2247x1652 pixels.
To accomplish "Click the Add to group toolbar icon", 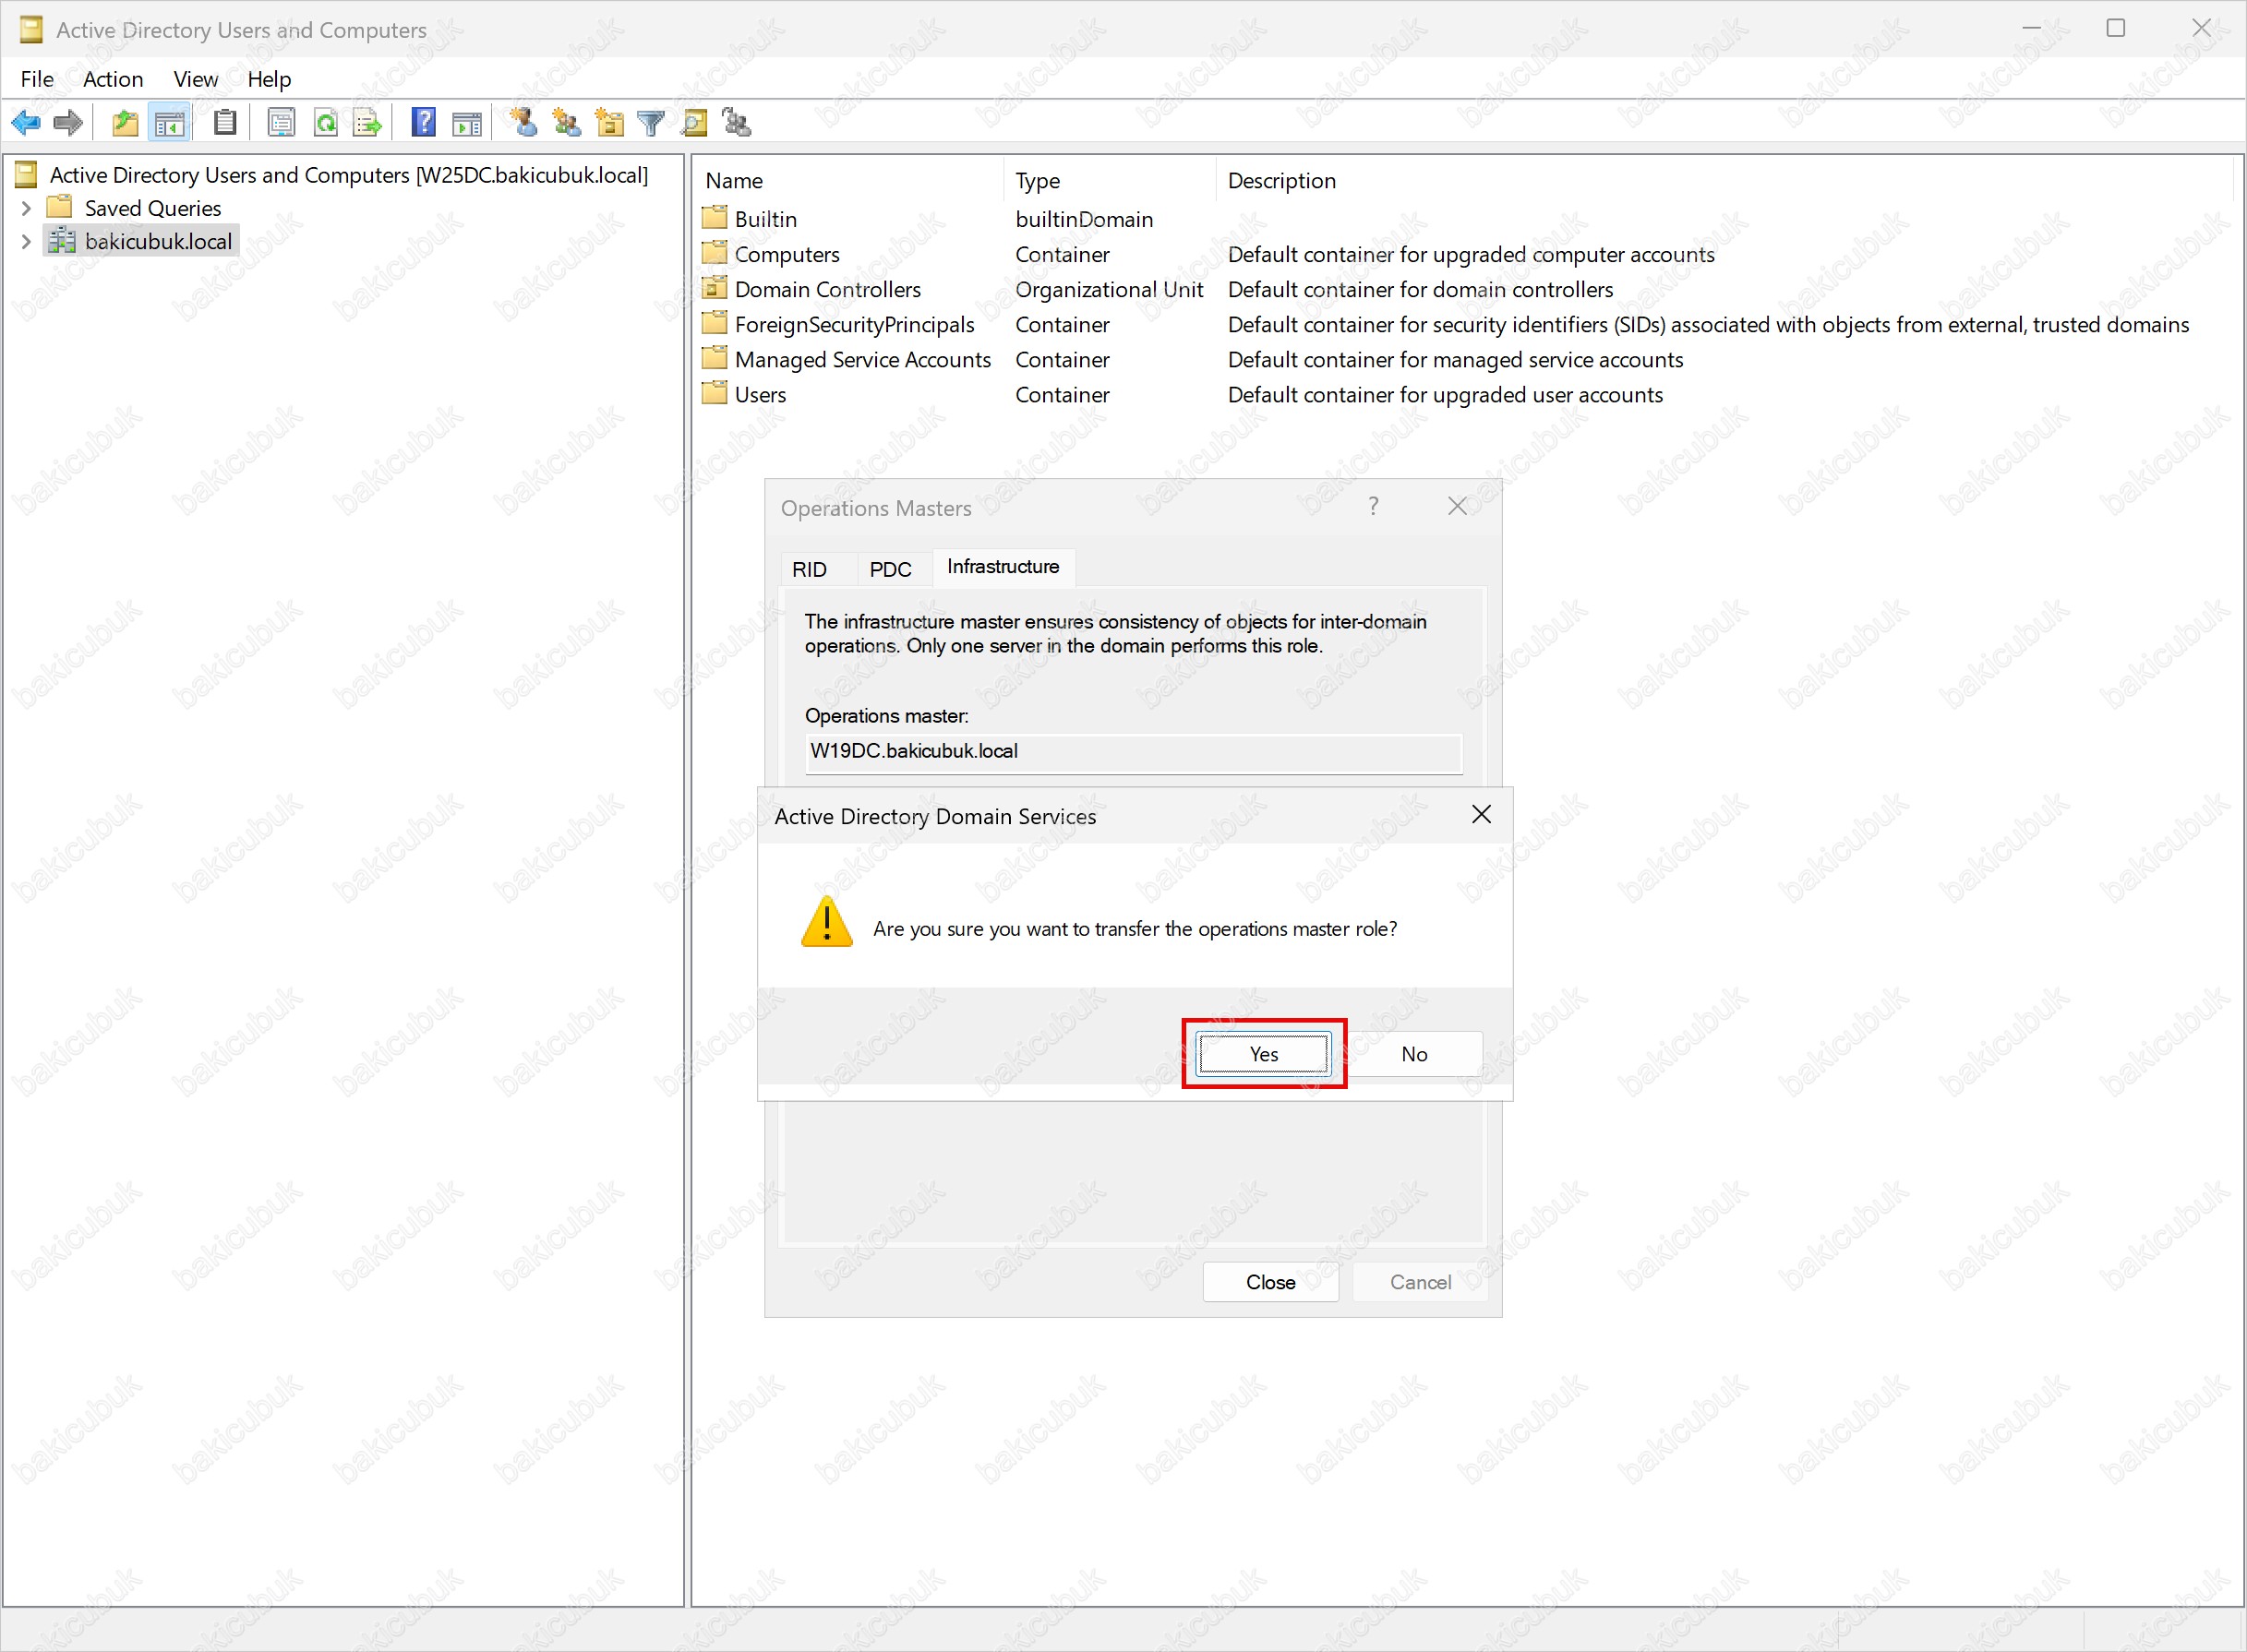I will (x=737, y=123).
